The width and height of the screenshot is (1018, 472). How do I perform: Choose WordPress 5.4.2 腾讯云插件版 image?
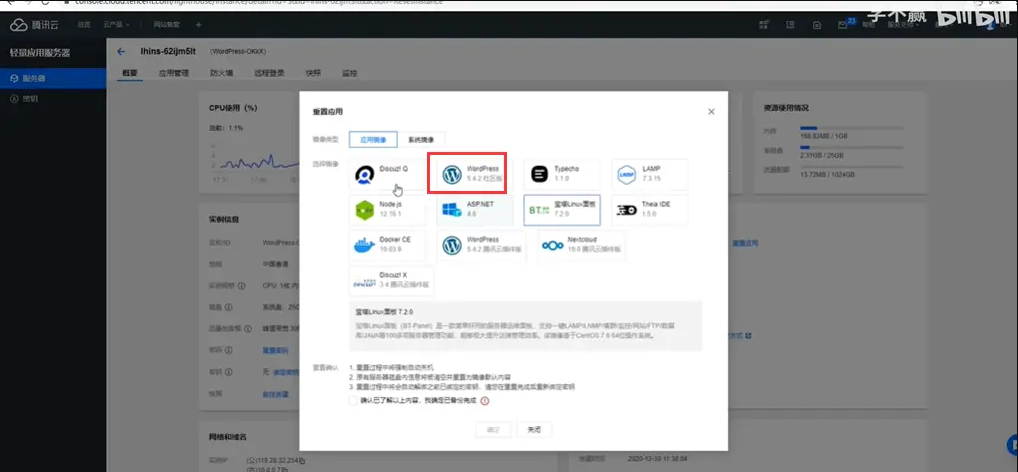483,245
